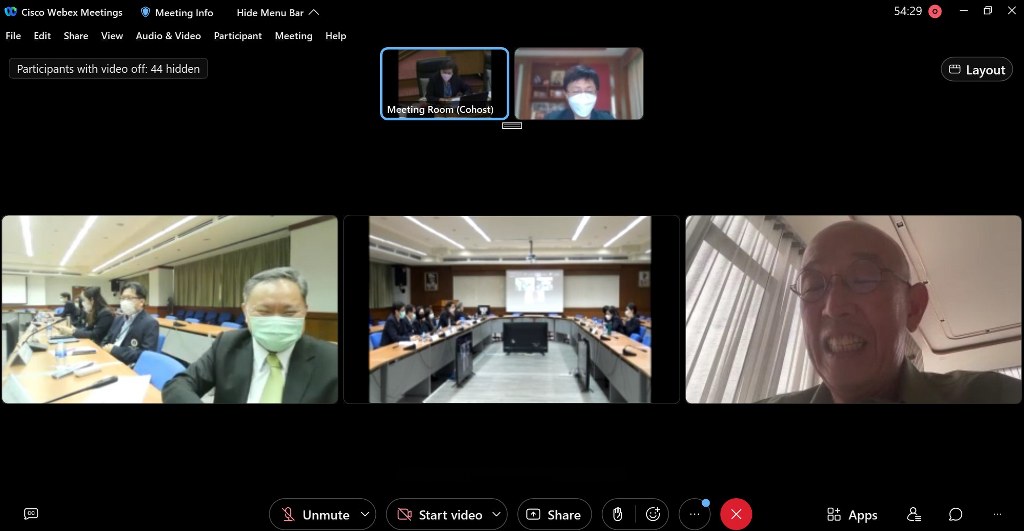The height and width of the screenshot is (531, 1024).
Task: Open the Participant menu
Action: point(237,36)
